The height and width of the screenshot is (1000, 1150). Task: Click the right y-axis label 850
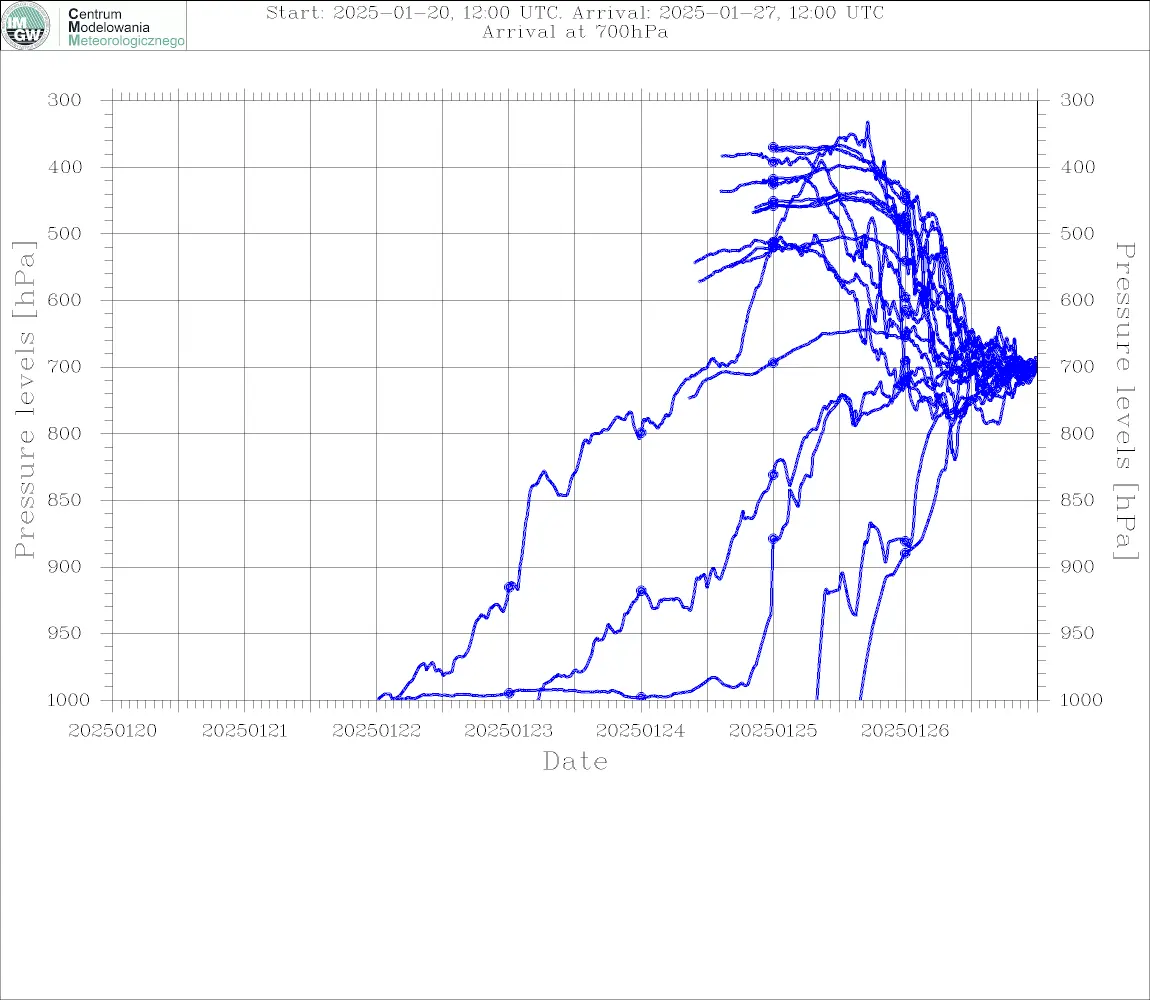pyautogui.click(x=1077, y=500)
